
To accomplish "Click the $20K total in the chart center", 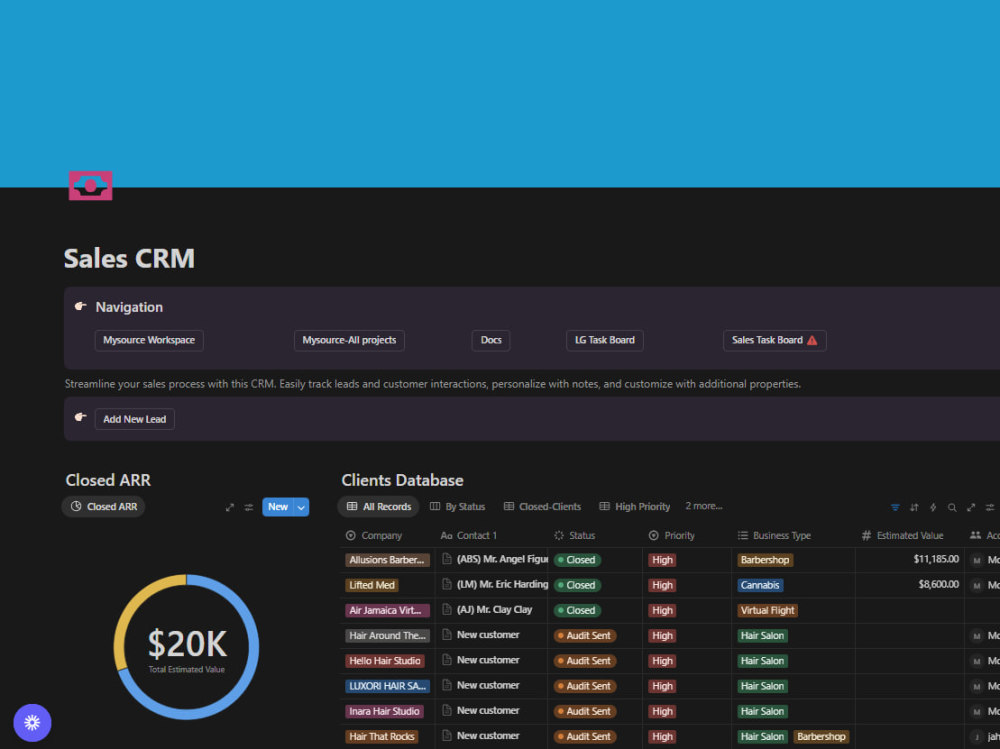I will coord(187,644).
